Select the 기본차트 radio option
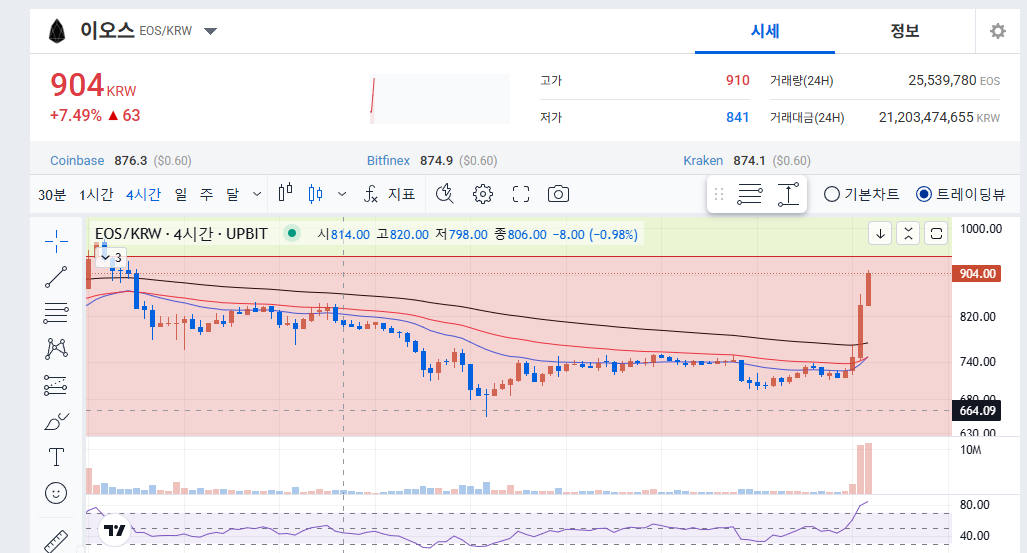This screenshot has height=553, width=1027. [x=832, y=194]
